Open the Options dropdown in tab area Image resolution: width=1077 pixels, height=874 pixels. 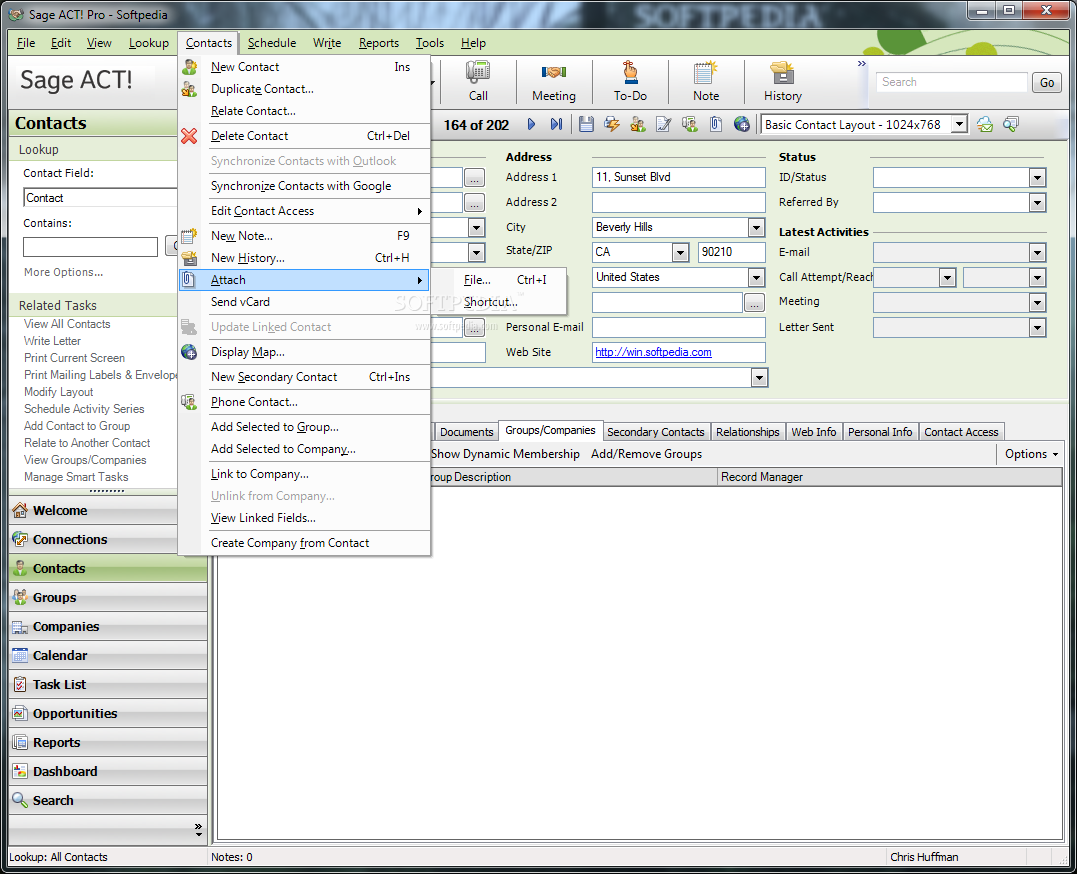coord(1031,453)
